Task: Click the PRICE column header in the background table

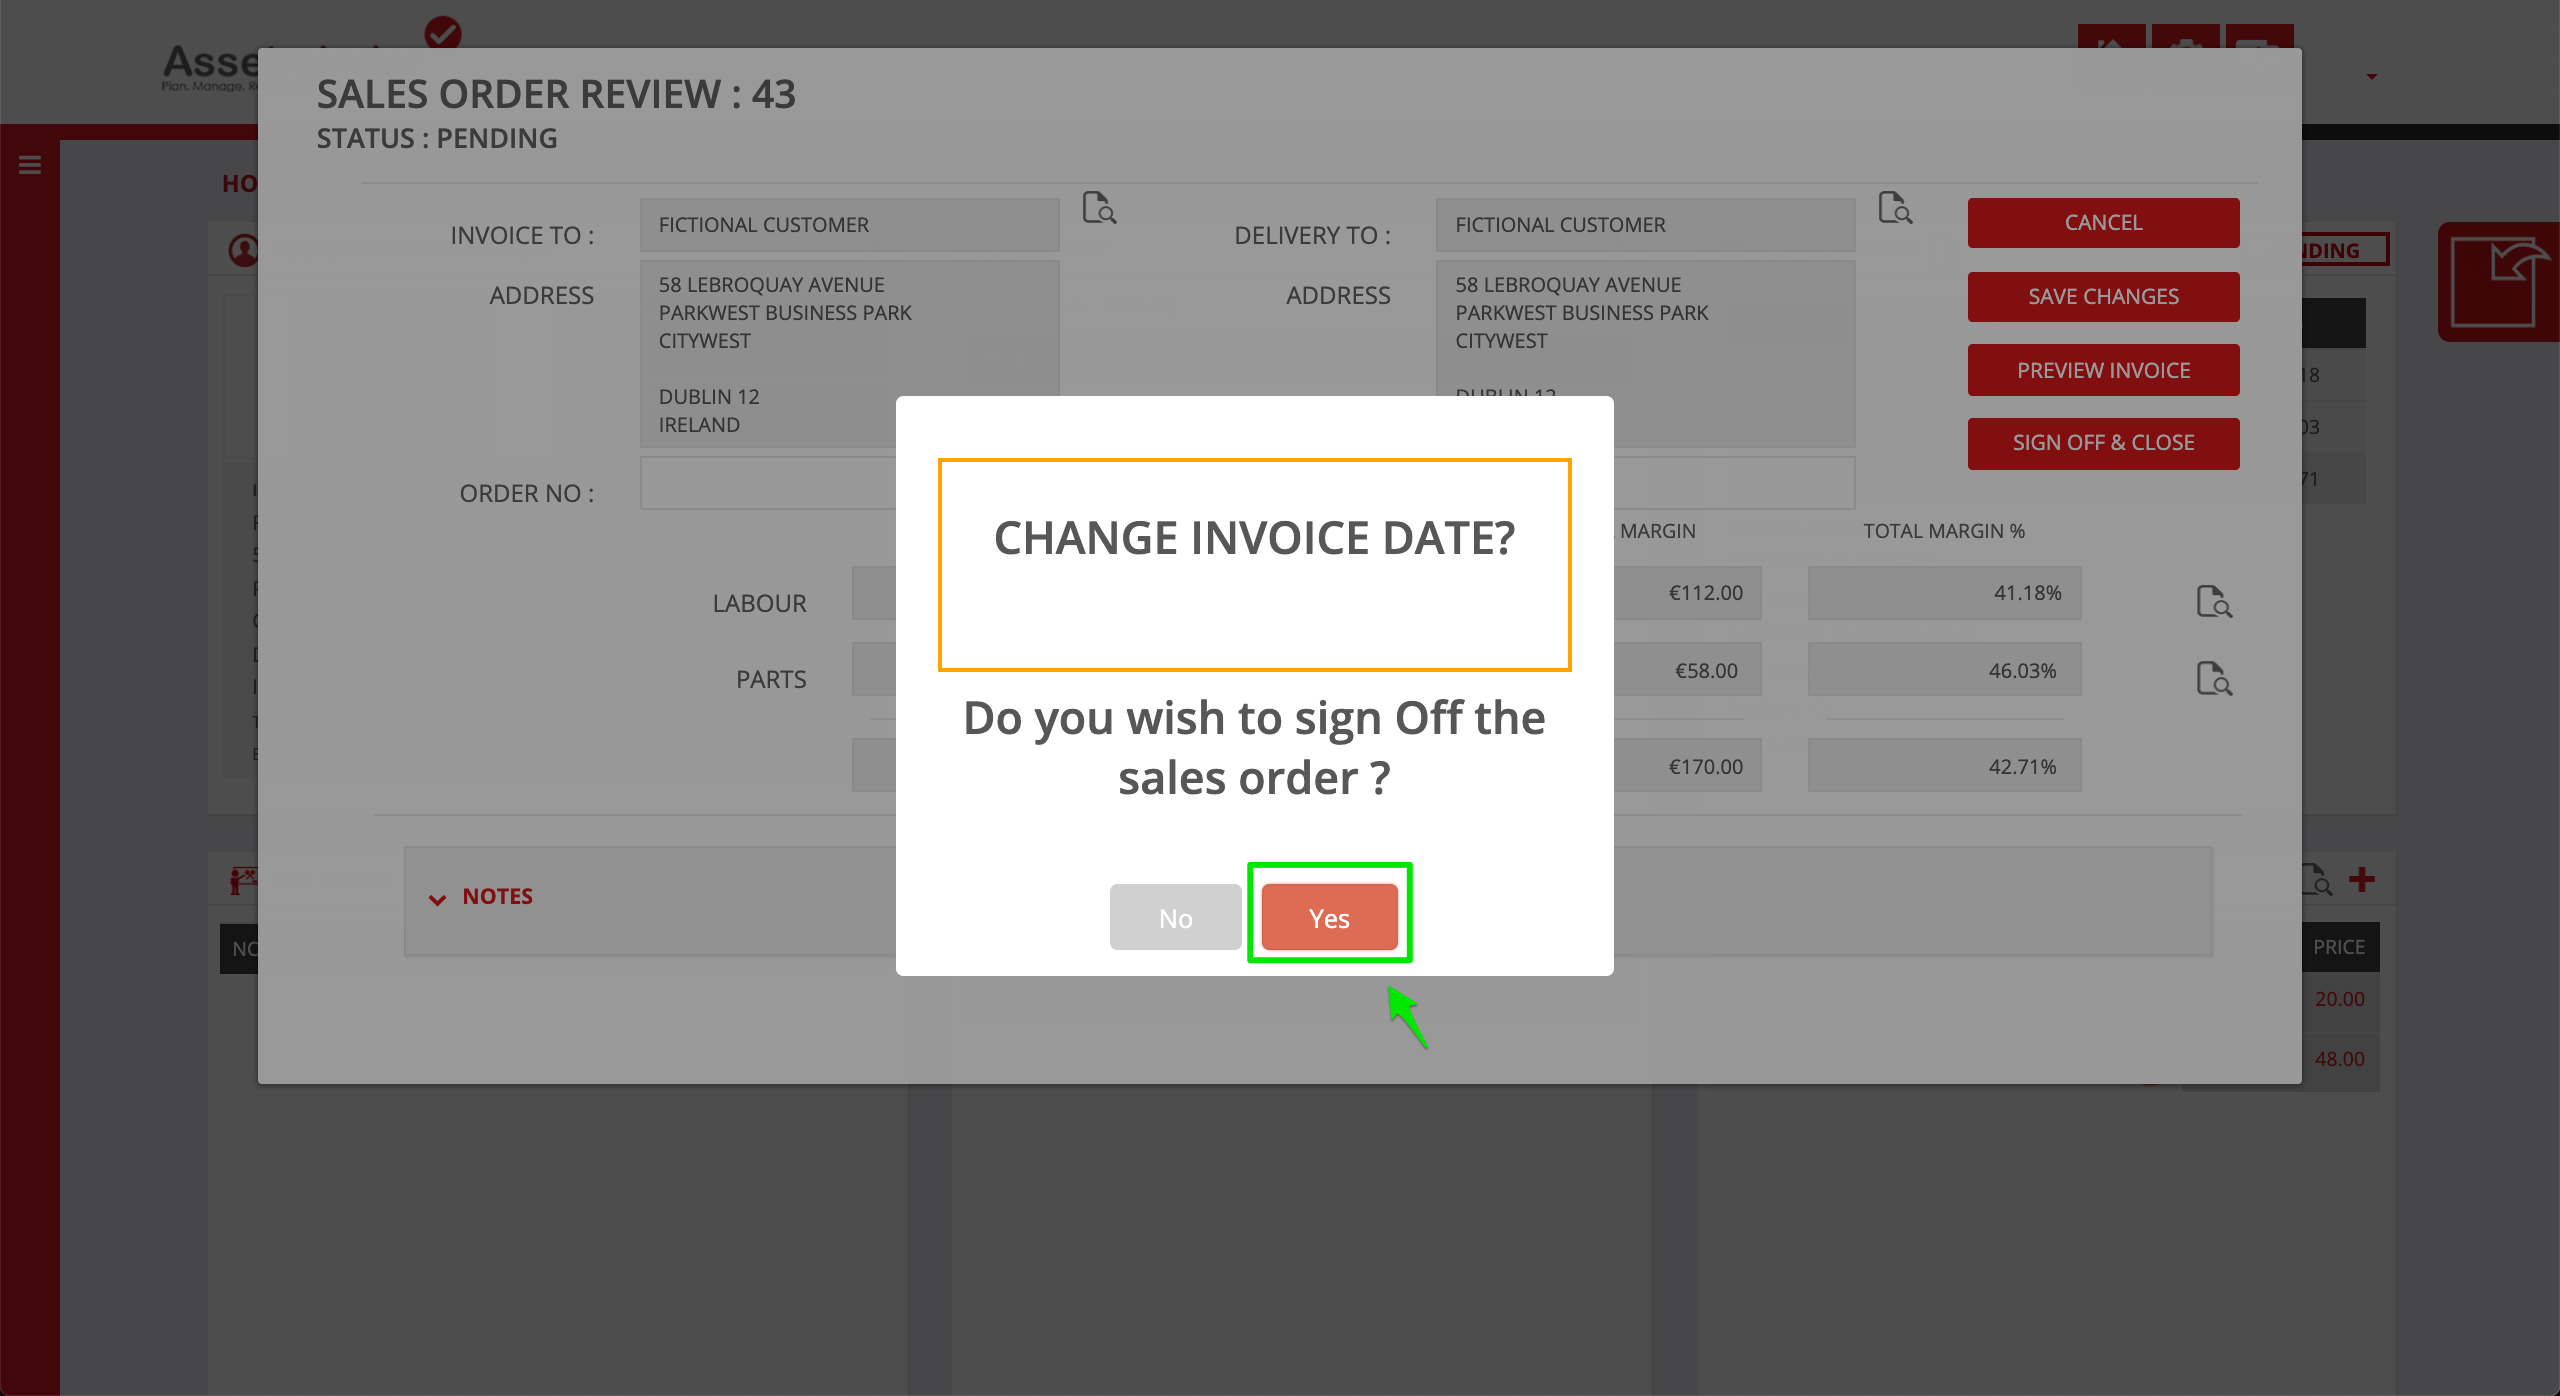Action: pos(2339,947)
